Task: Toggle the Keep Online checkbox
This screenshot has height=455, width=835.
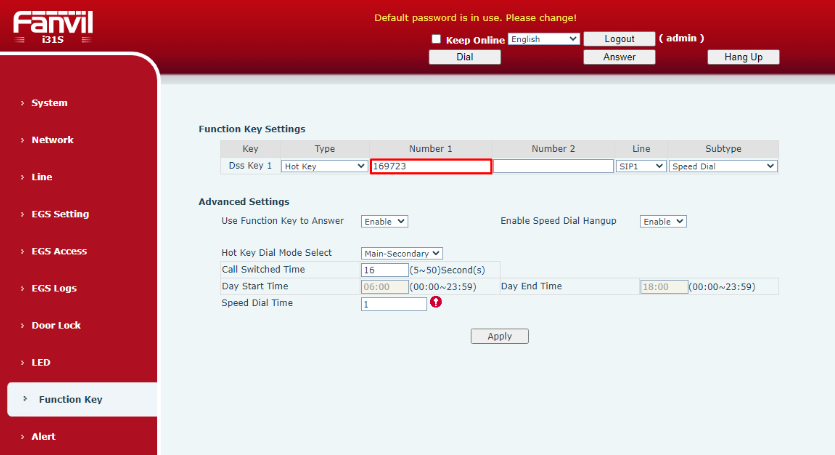Action: coord(436,39)
